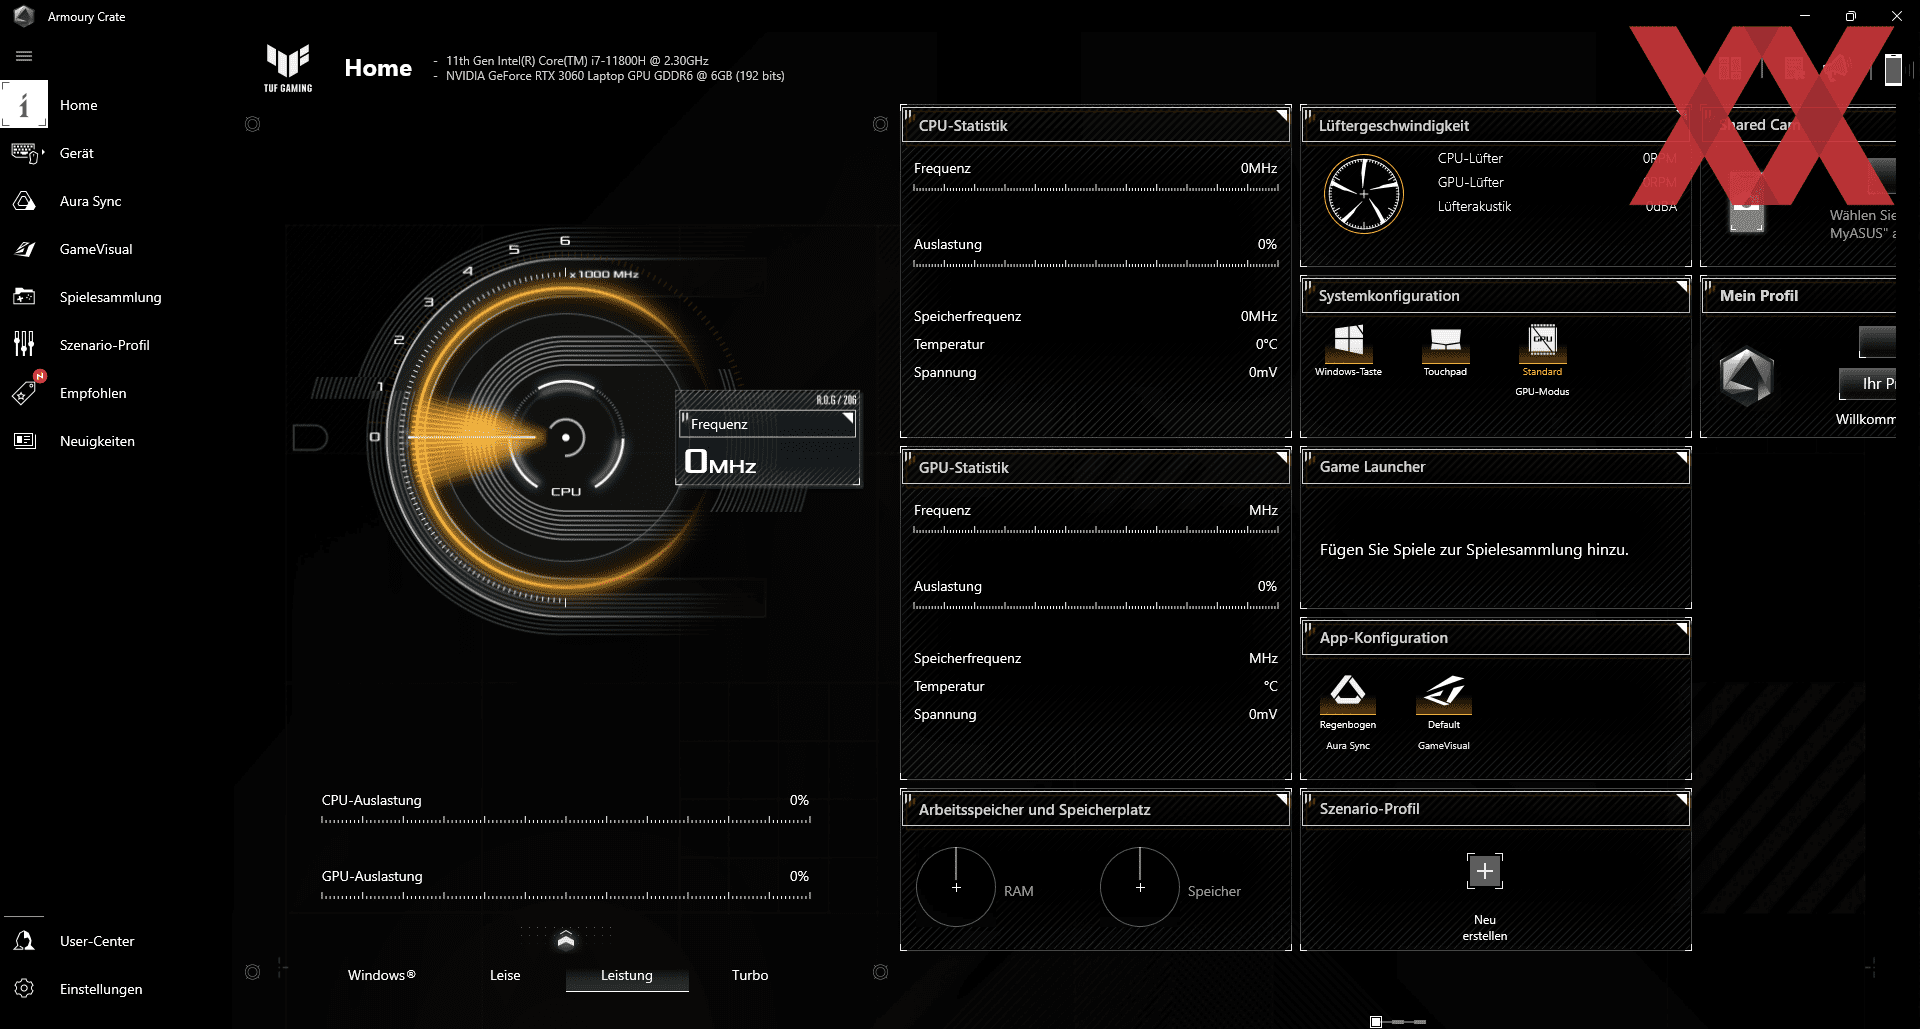
Task: Click CPU-Statistik Speicherfrequenz row
Action: click(1095, 316)
